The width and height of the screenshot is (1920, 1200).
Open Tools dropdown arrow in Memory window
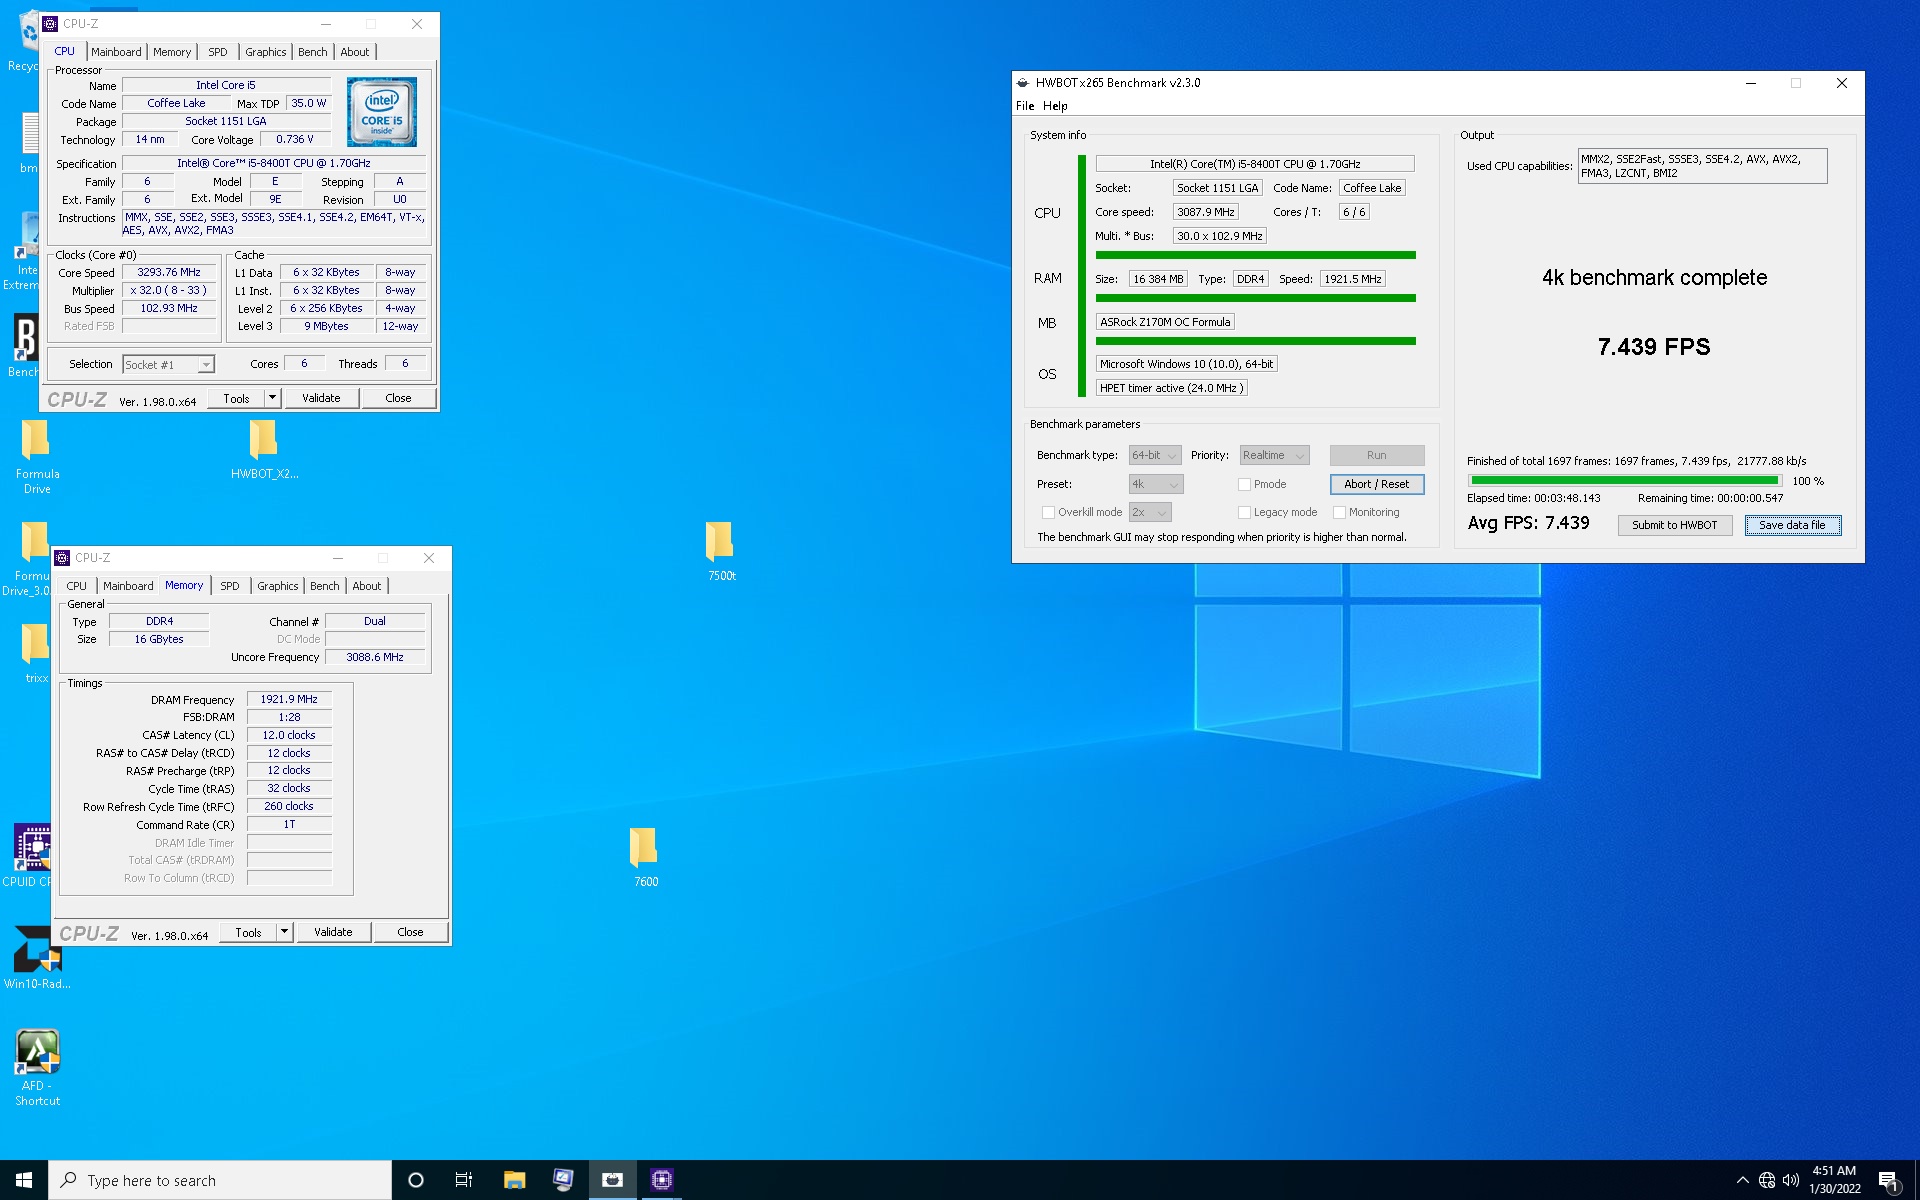click(x=283, y=932)
